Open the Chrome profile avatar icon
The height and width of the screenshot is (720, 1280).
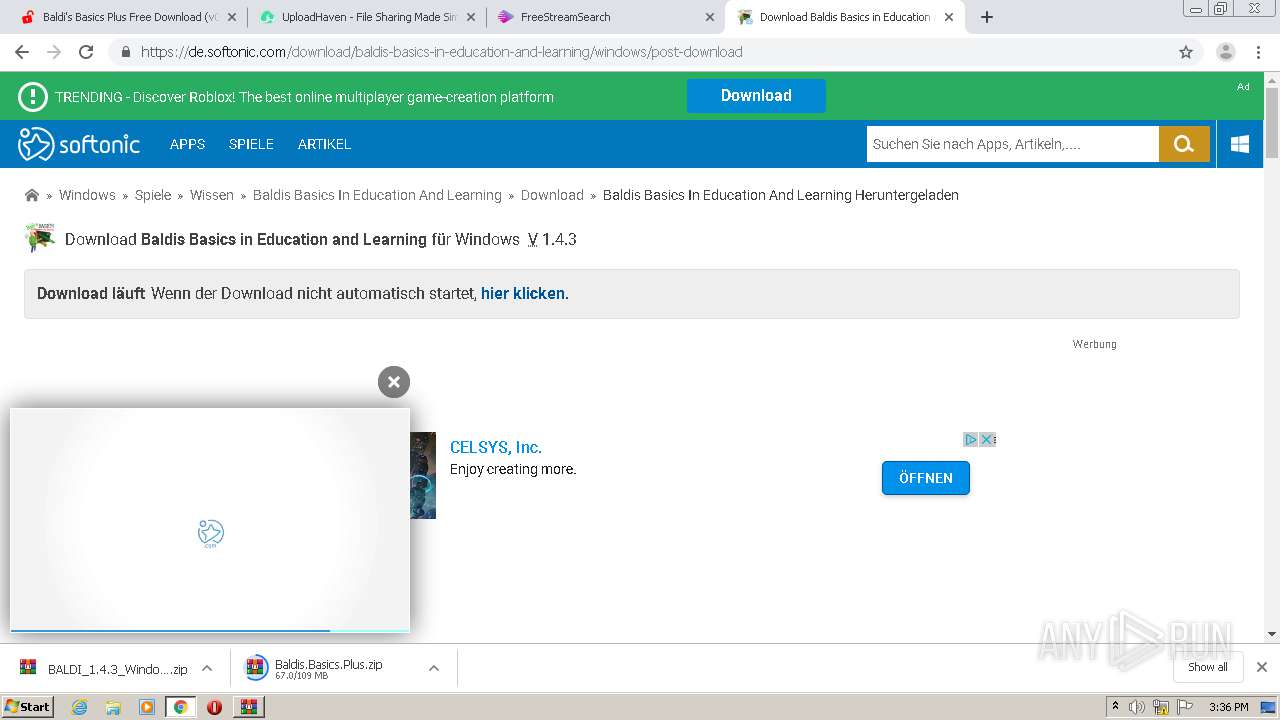pyautogui.click(x=1226, y=52)
